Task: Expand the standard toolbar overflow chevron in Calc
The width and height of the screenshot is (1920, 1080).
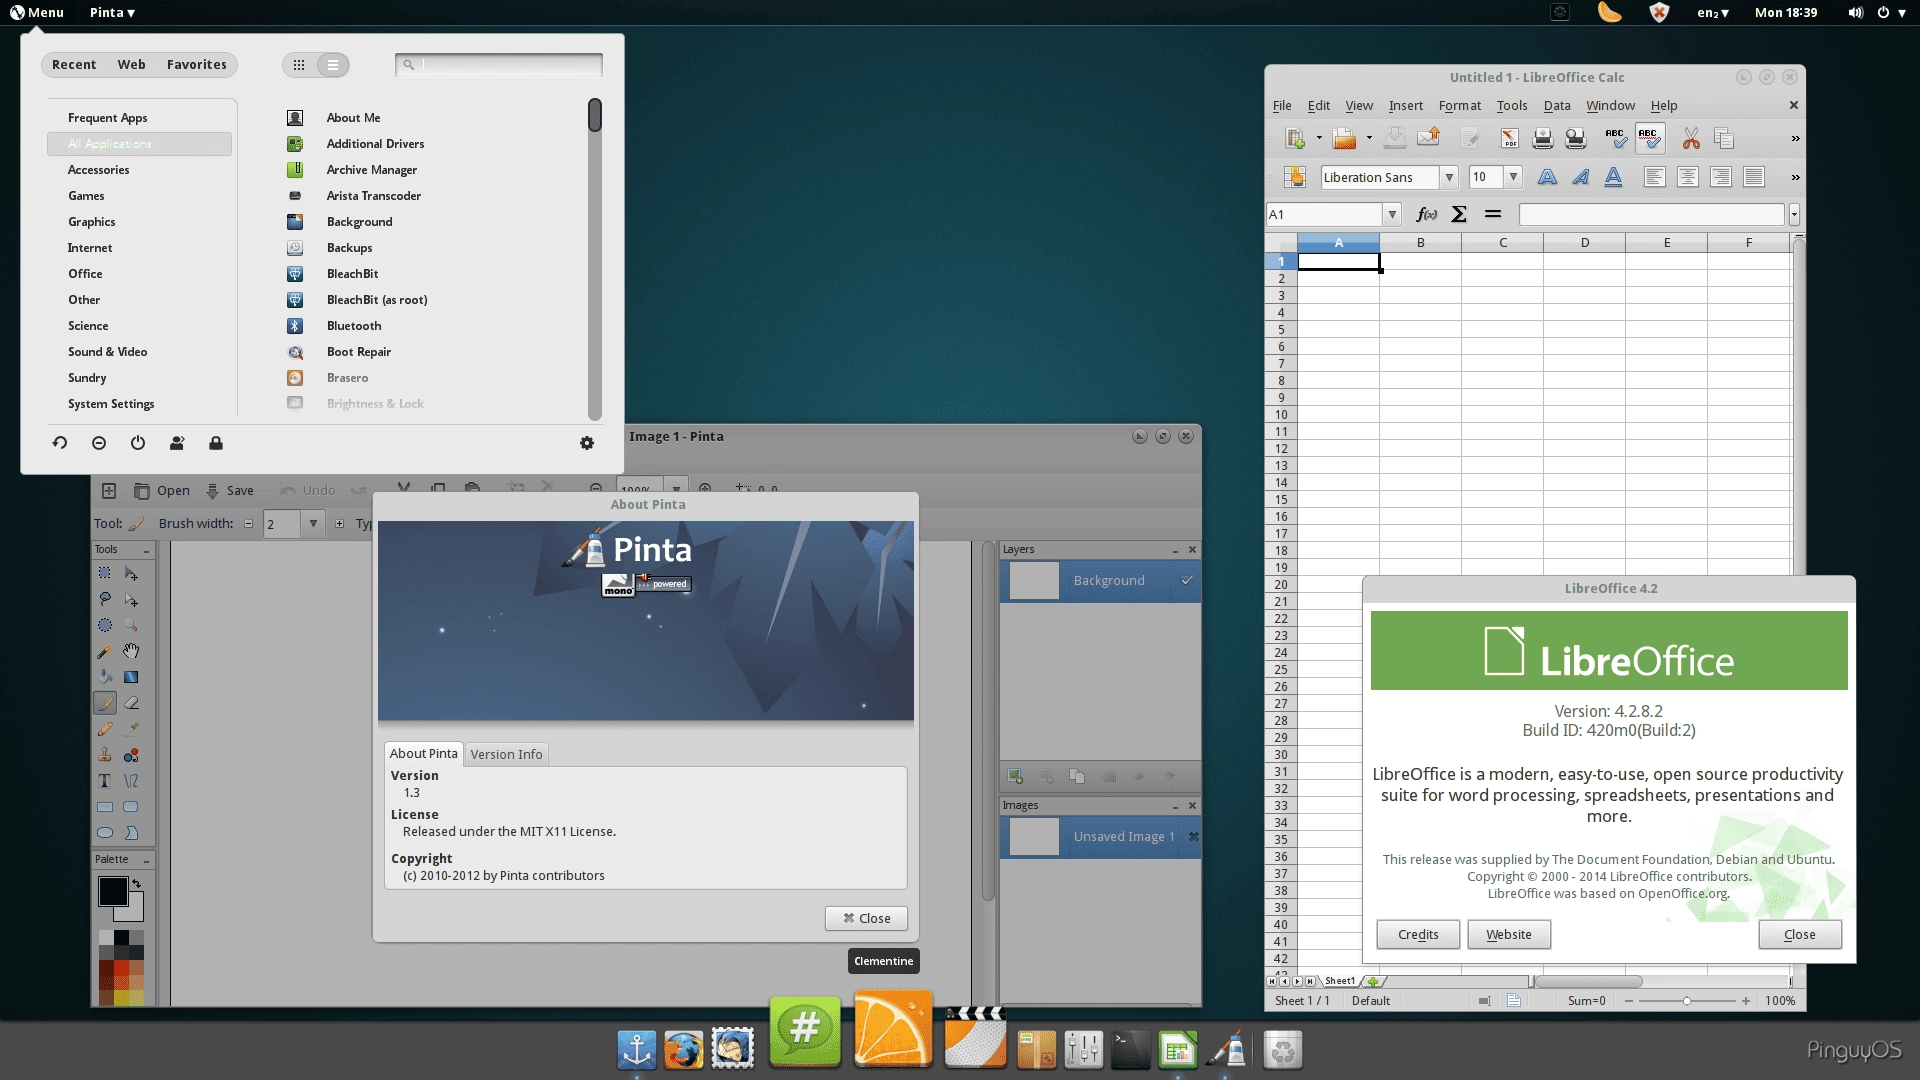Action: click(1795, 139)
